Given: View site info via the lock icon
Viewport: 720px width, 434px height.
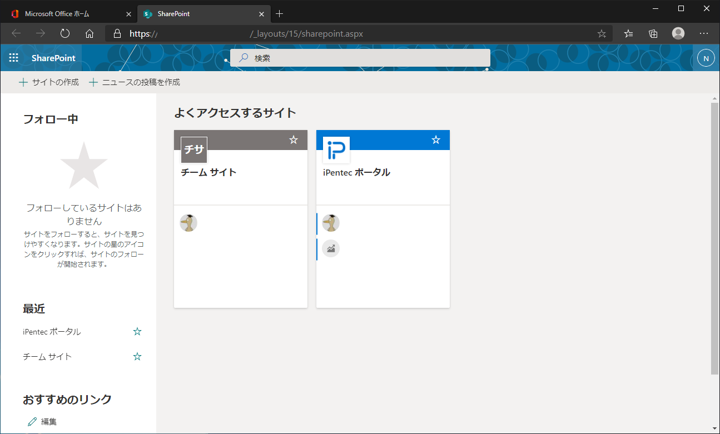Looking at the screenshot, I should pyautogui.click(x=117, y=34).
